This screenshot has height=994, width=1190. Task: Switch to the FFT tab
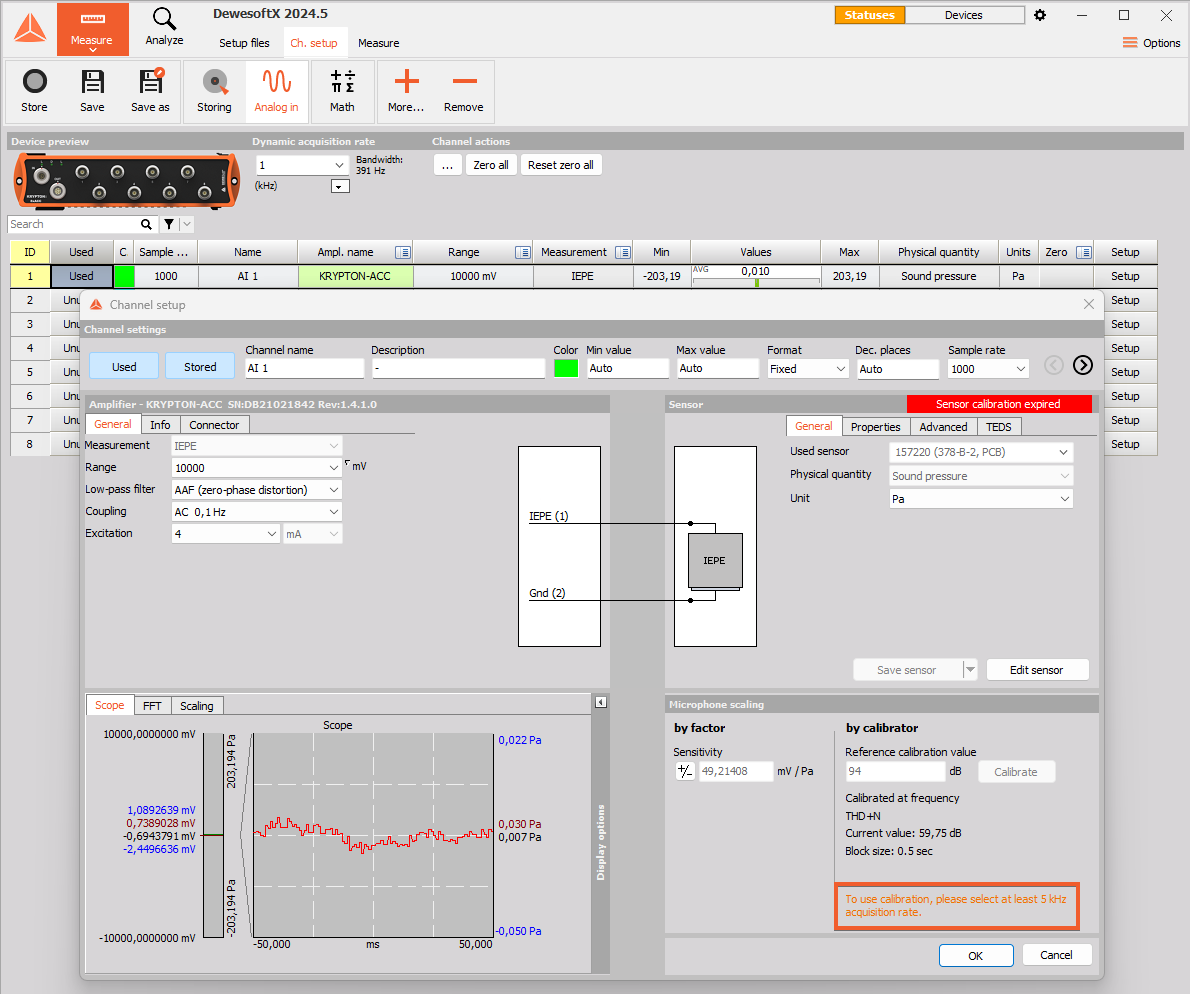(152, 706)
